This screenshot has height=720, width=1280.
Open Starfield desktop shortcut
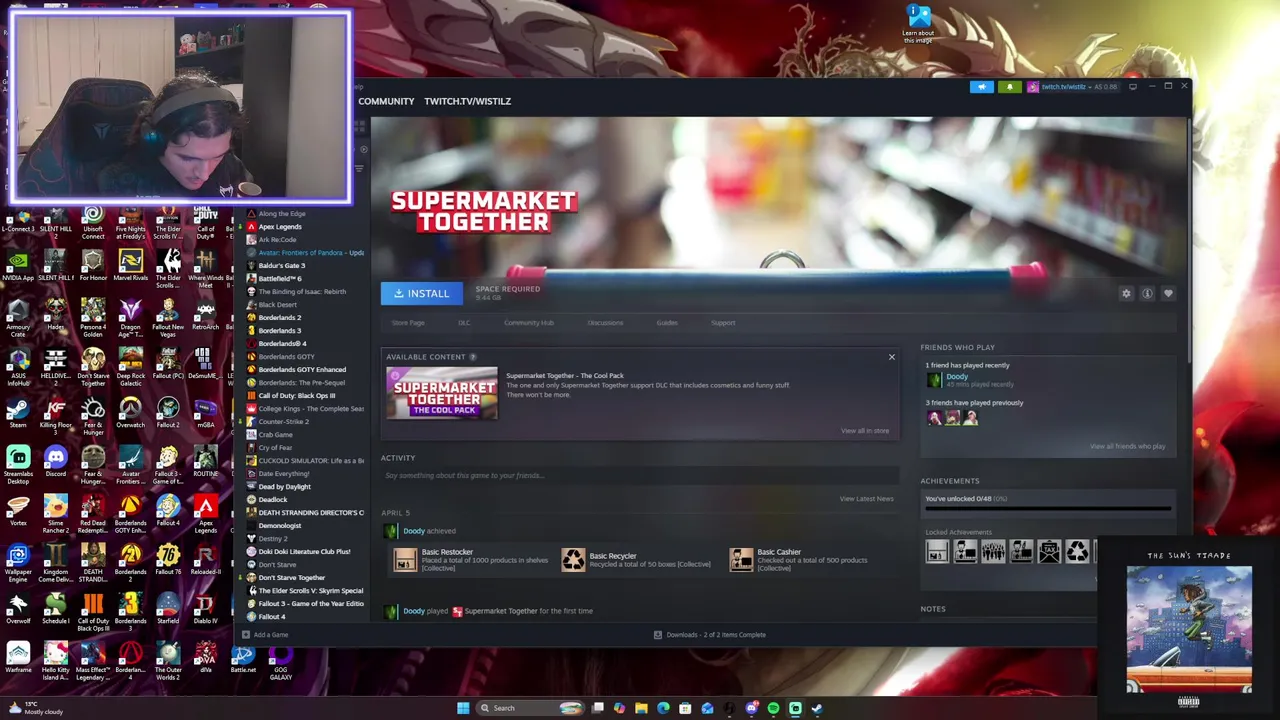(168, 609)
